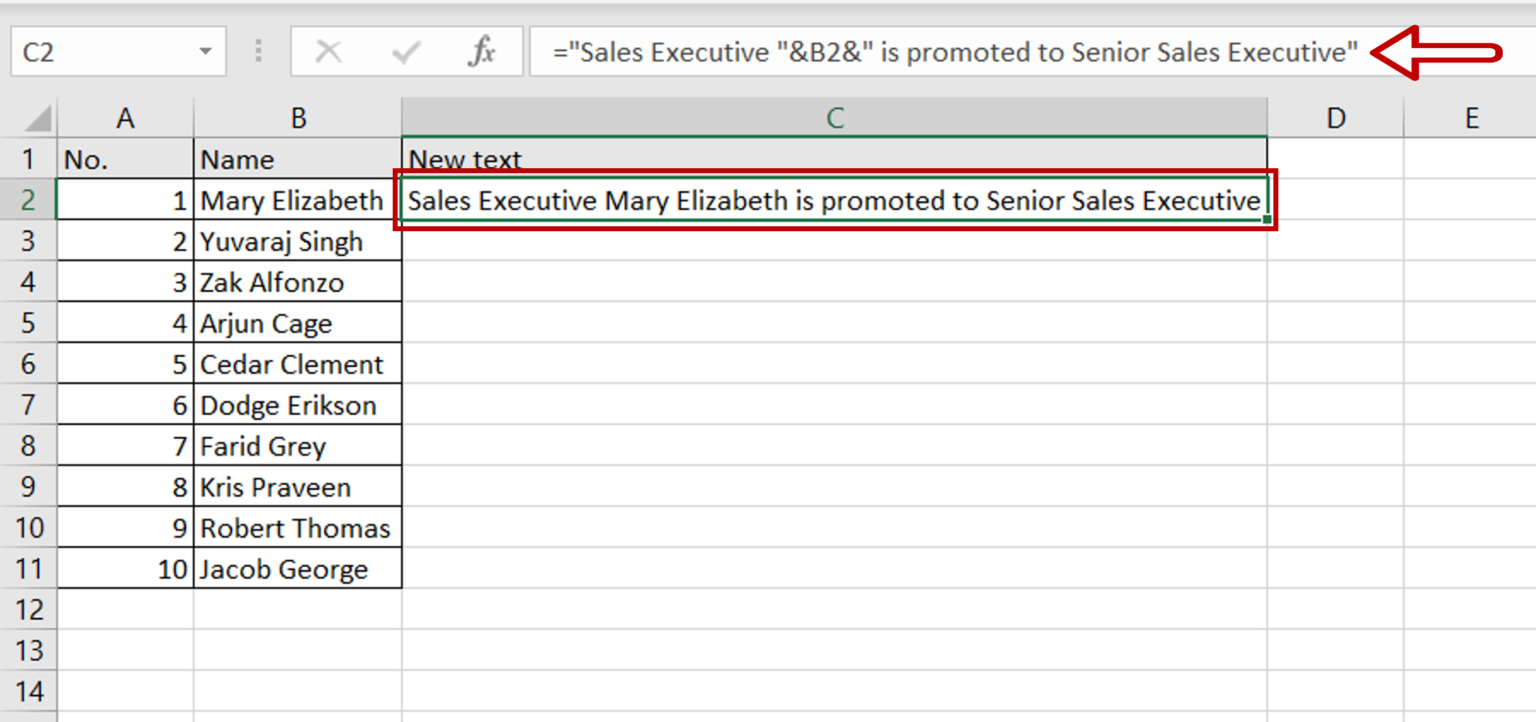
Task: Select the cell containing Mary Elizabeth
Action: point(297,199)
